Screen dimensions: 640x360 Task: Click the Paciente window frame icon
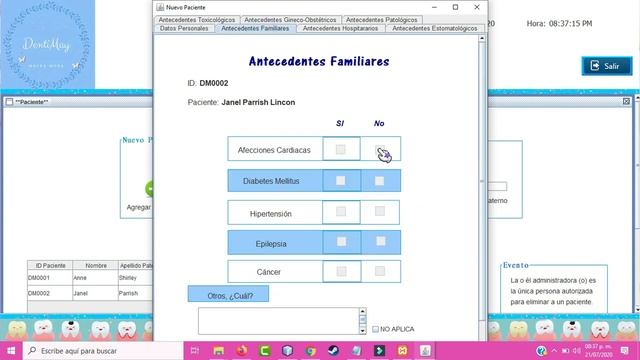click(x=9, y=102)
